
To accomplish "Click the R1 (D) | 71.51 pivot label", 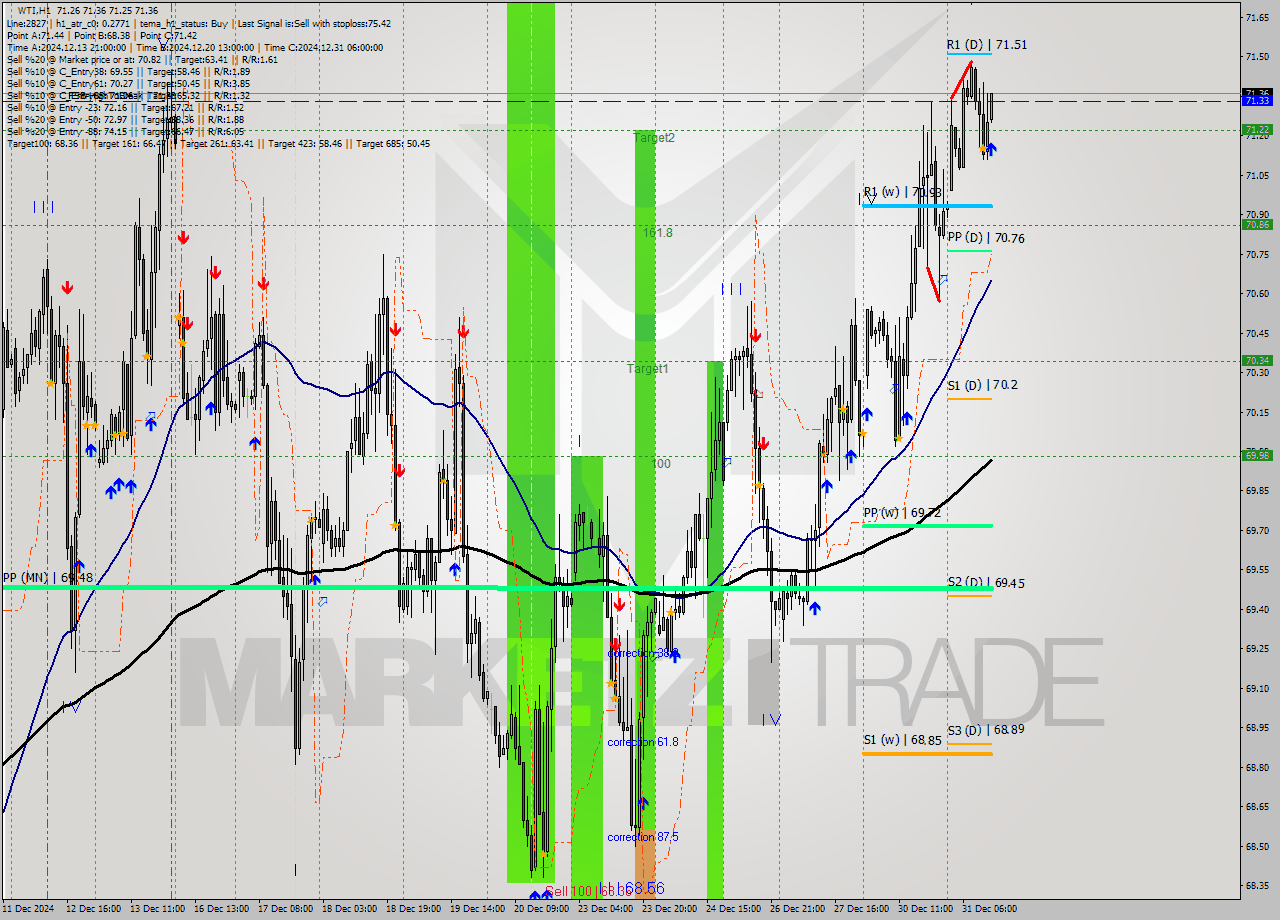I will click(x=987, y=45).
